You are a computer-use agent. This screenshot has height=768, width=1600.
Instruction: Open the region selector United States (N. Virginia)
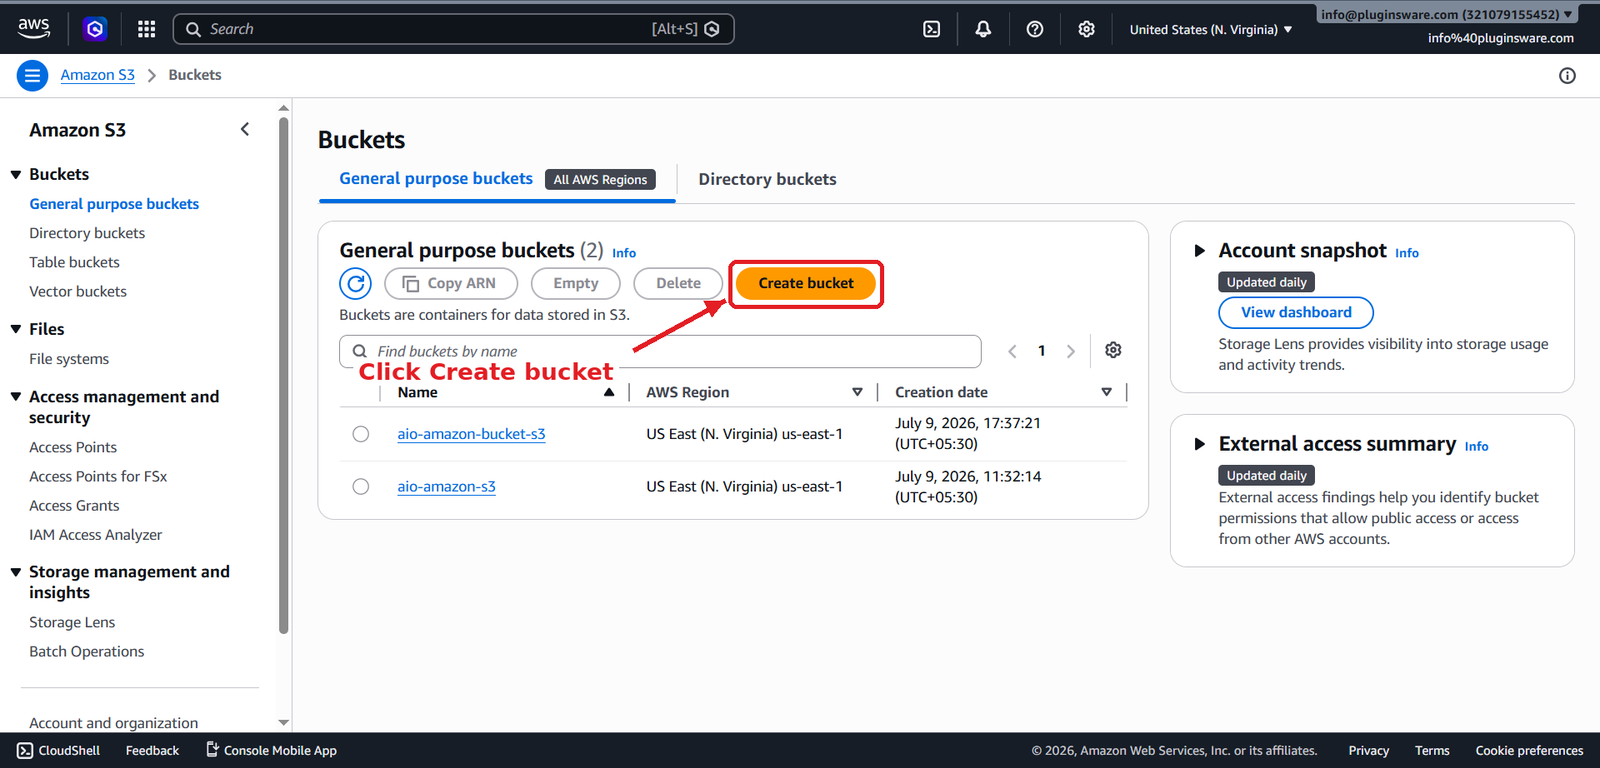pyautogui.click(x=1211, y=30)
